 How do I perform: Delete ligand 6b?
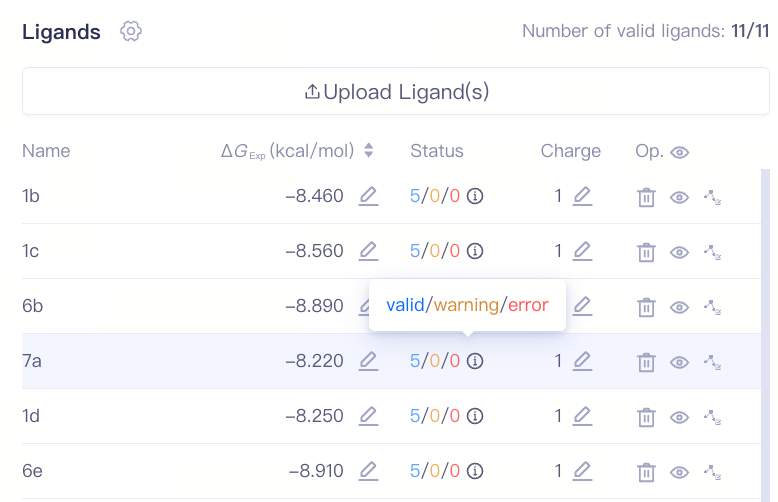(x=646, y=307)
